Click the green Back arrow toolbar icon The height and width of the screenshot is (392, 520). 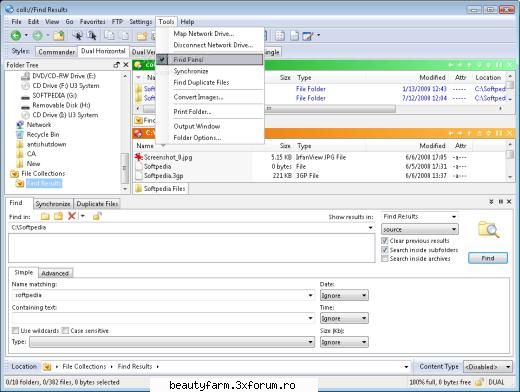15,35
